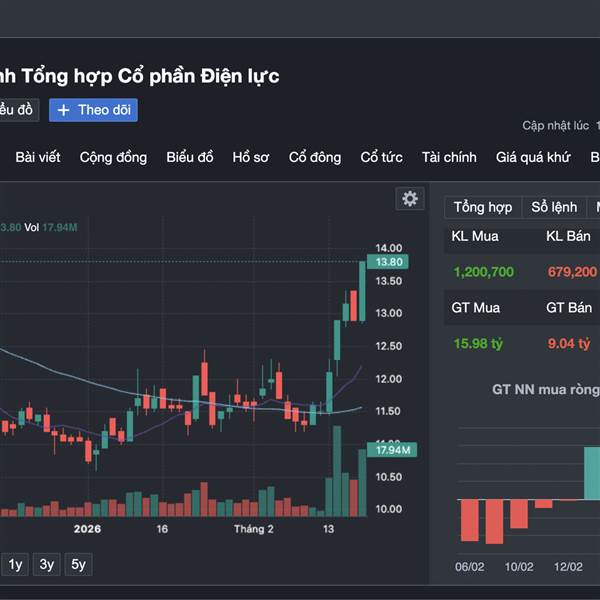Set chart range to 5y
This screenshot has height=600, width=600.
coord(79,564)
